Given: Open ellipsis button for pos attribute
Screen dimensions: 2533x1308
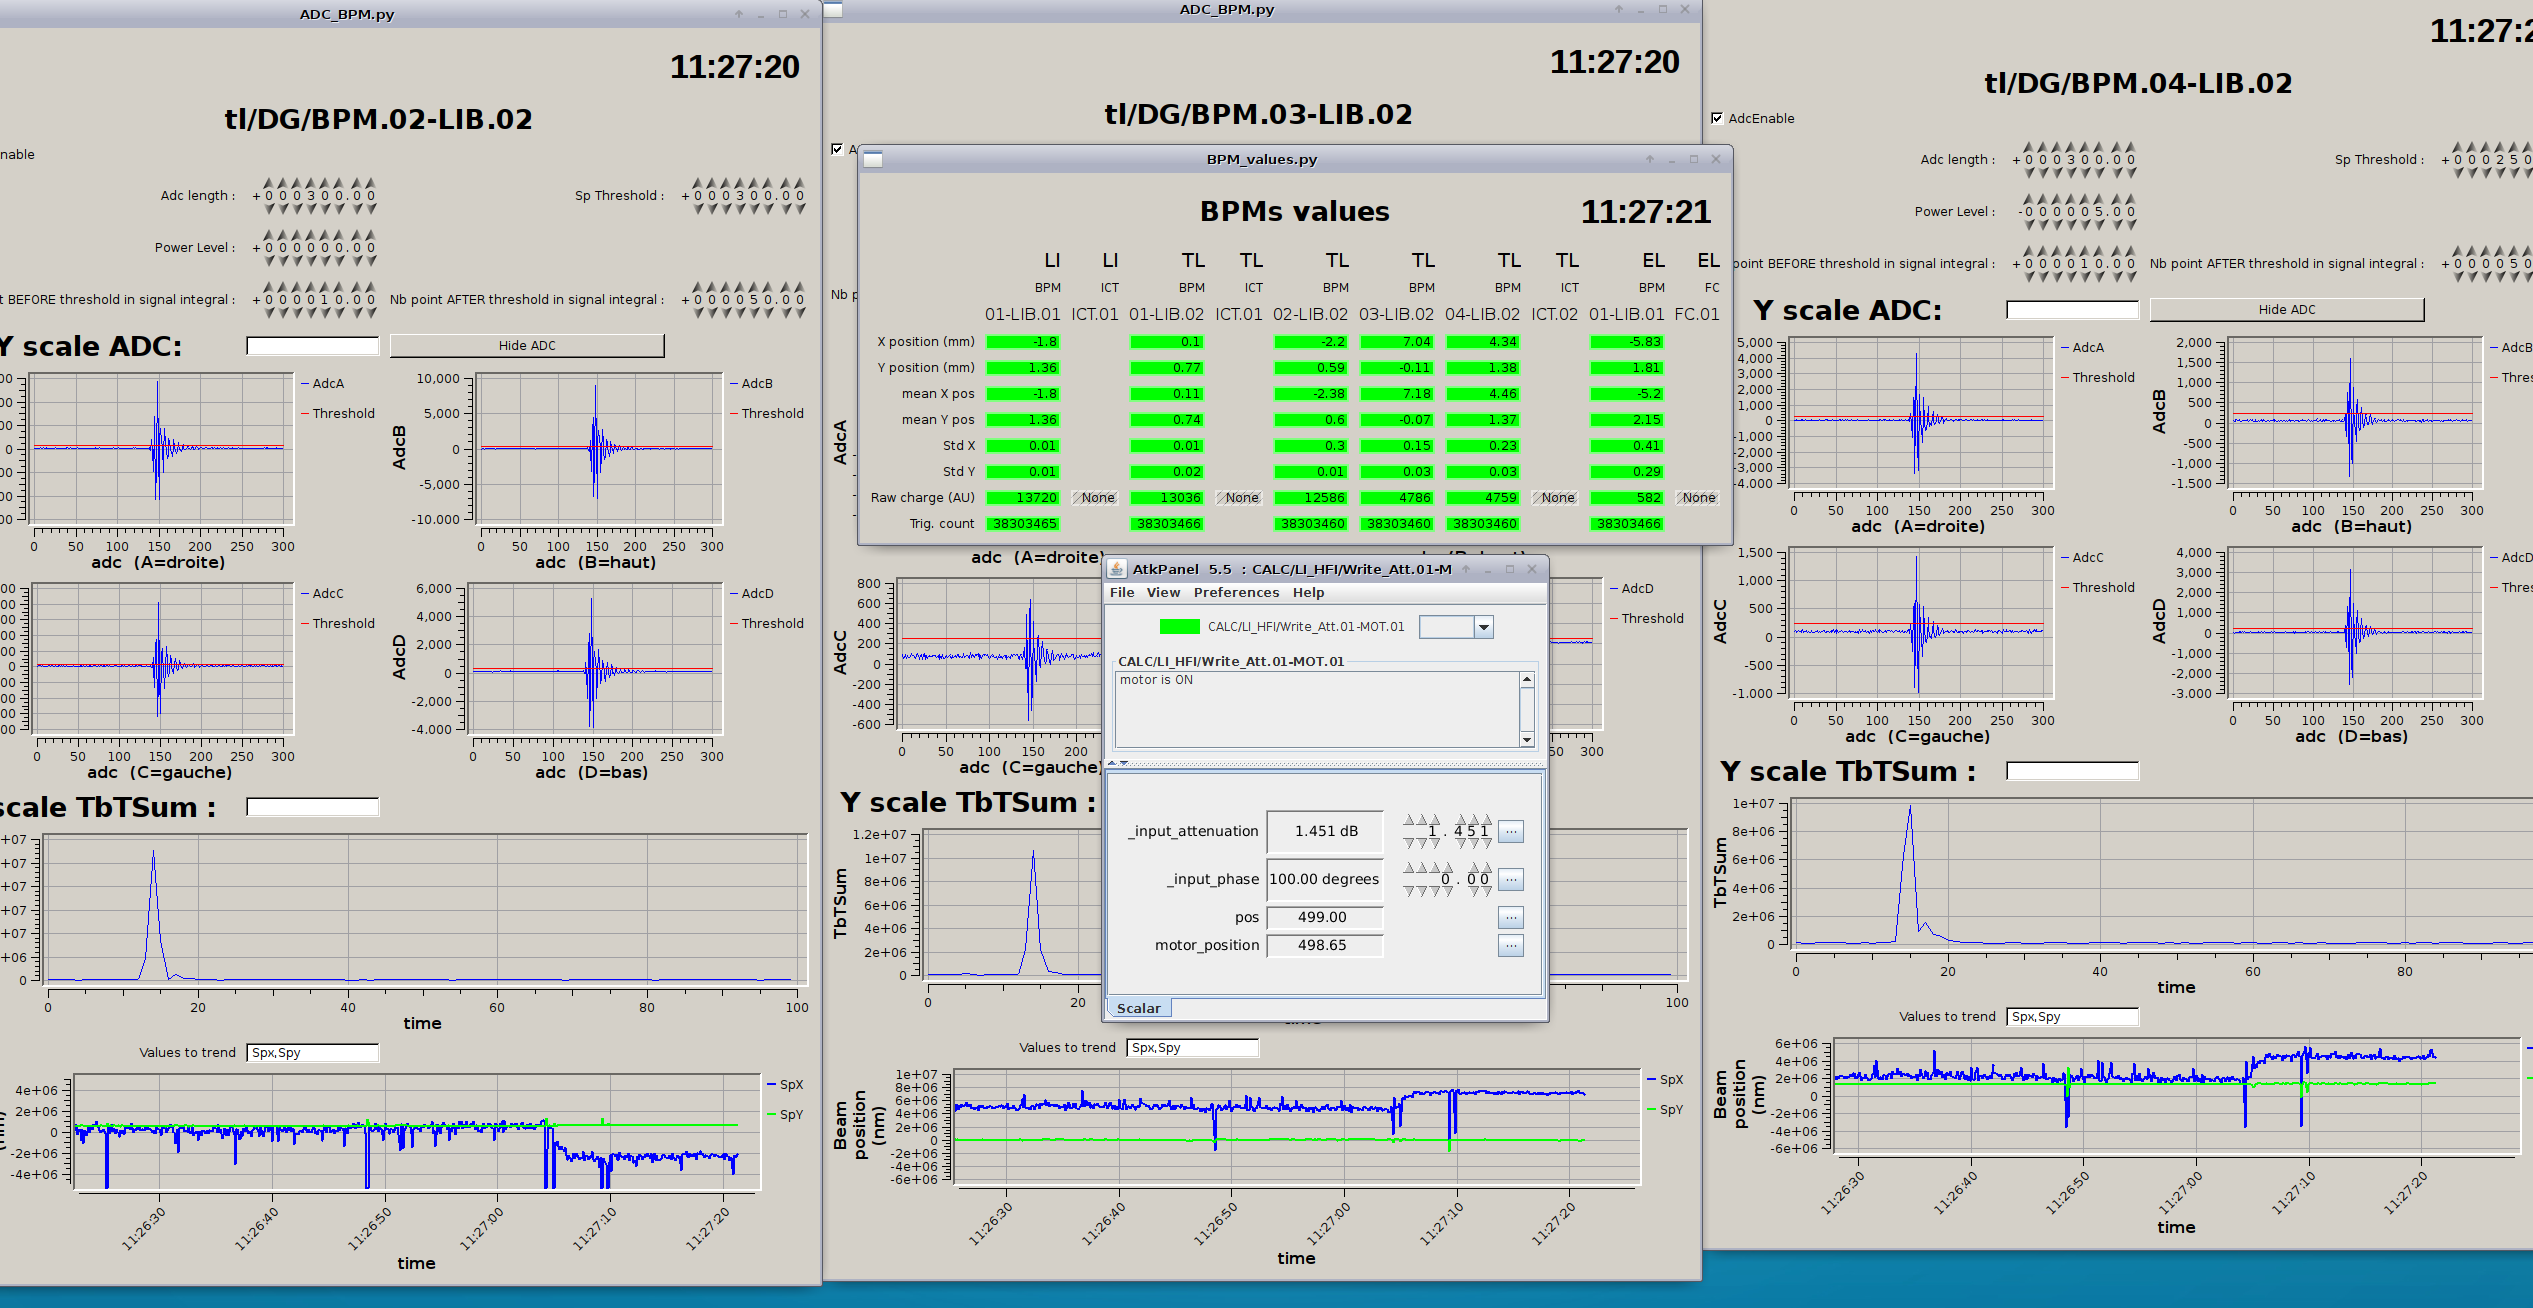Looking at the screenshot, I should [x=1511, y=917].
